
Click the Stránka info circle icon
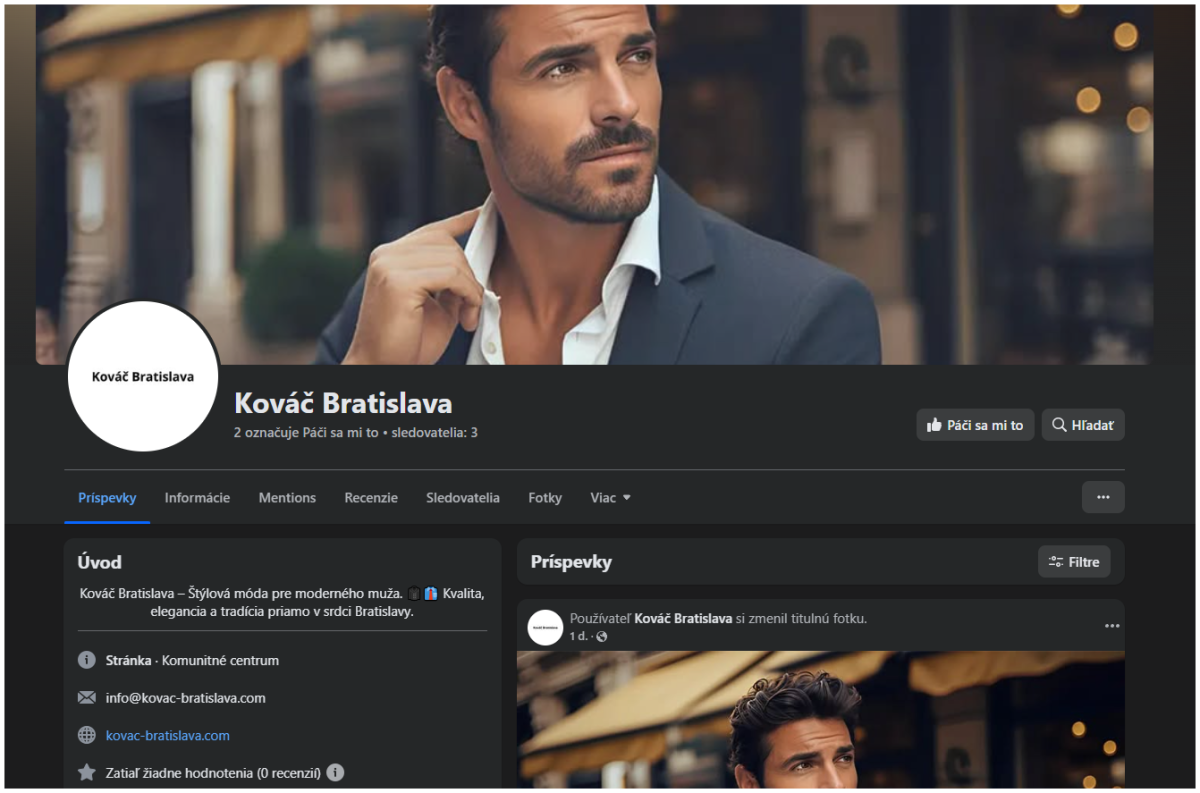pos(87,660)
